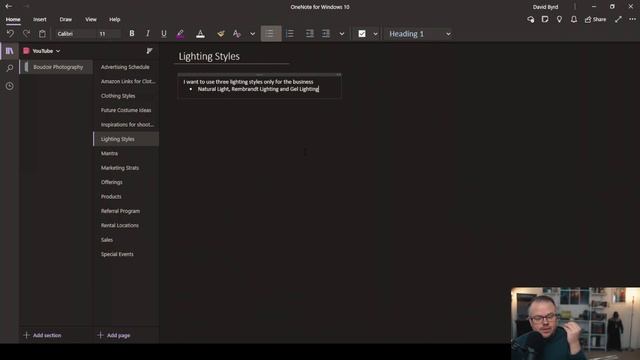Click the David Byrd account name

tap(545, 7)
